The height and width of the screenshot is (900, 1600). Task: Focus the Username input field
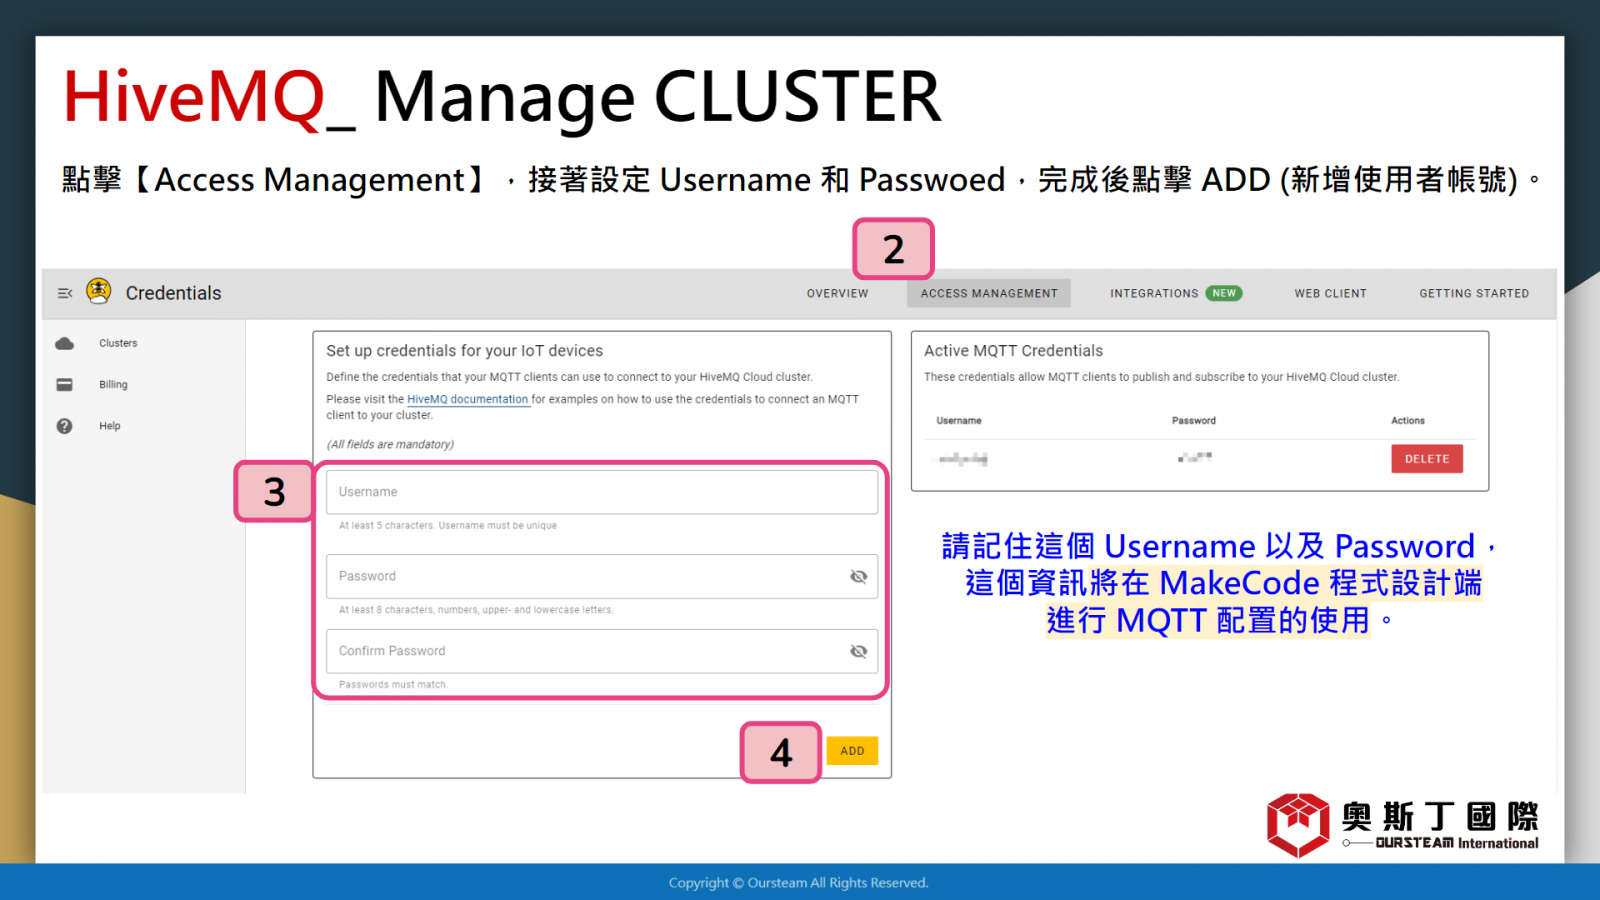click(602, 492)
